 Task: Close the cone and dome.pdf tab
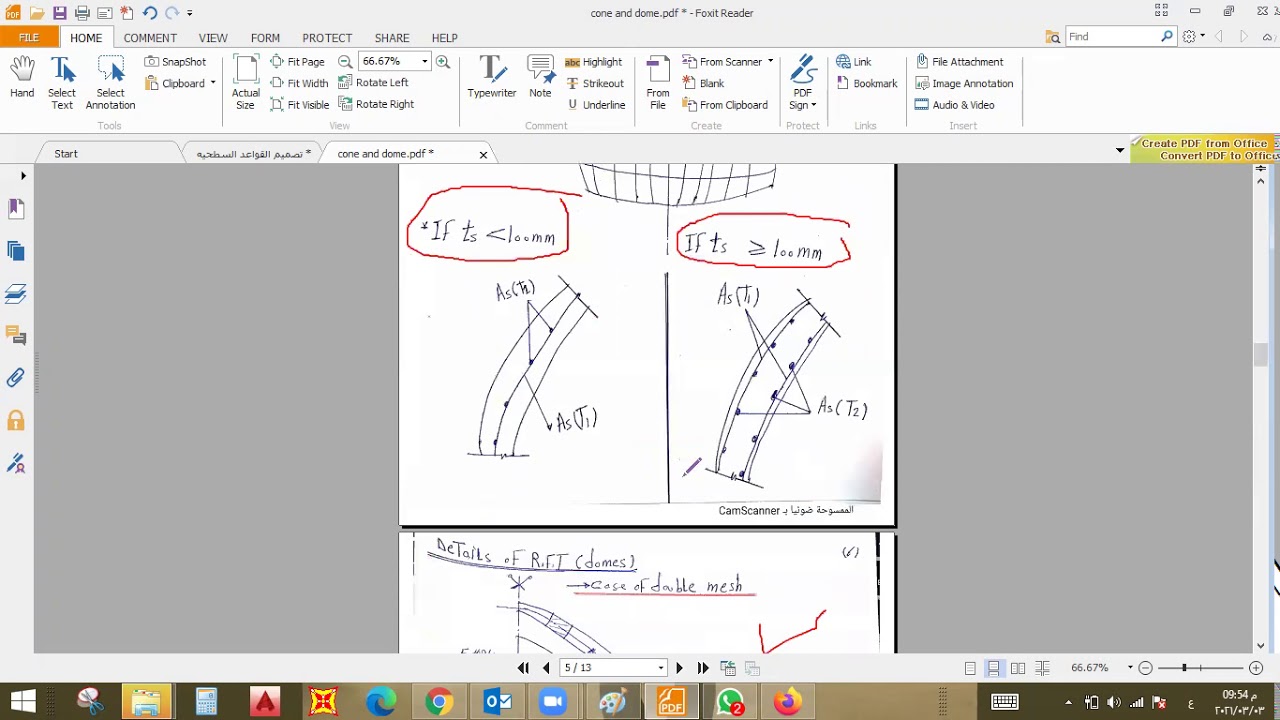[x=483, y=155]
